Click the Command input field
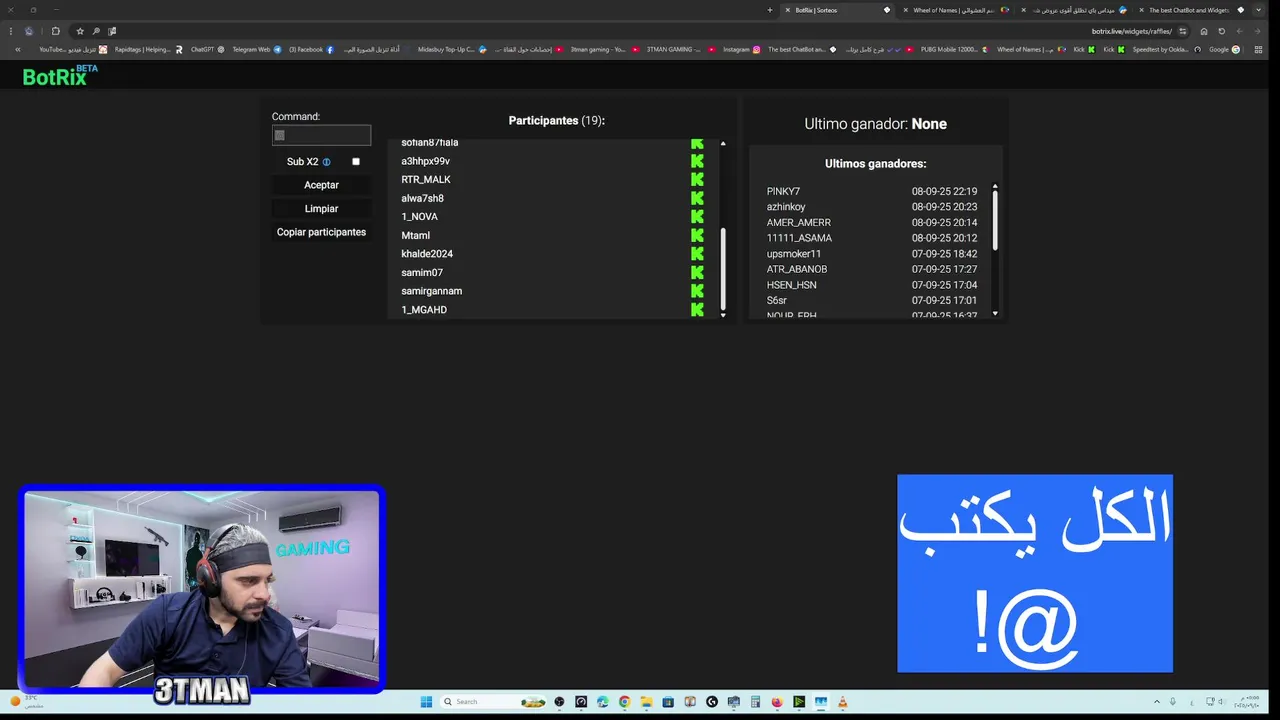 (x=321, y=135)
